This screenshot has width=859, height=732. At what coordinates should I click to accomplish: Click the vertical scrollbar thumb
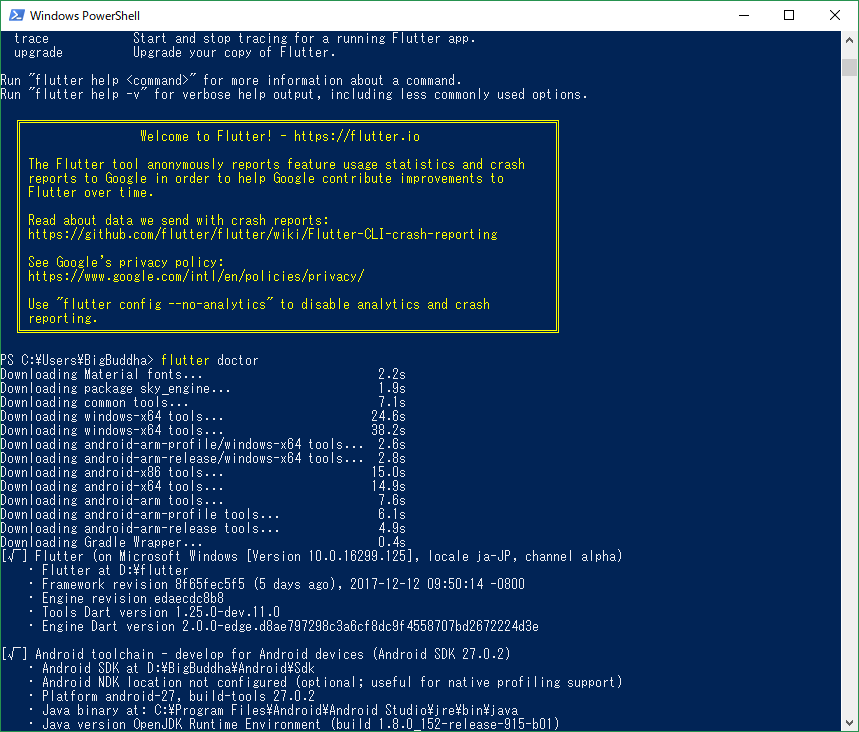coord(849,67)
